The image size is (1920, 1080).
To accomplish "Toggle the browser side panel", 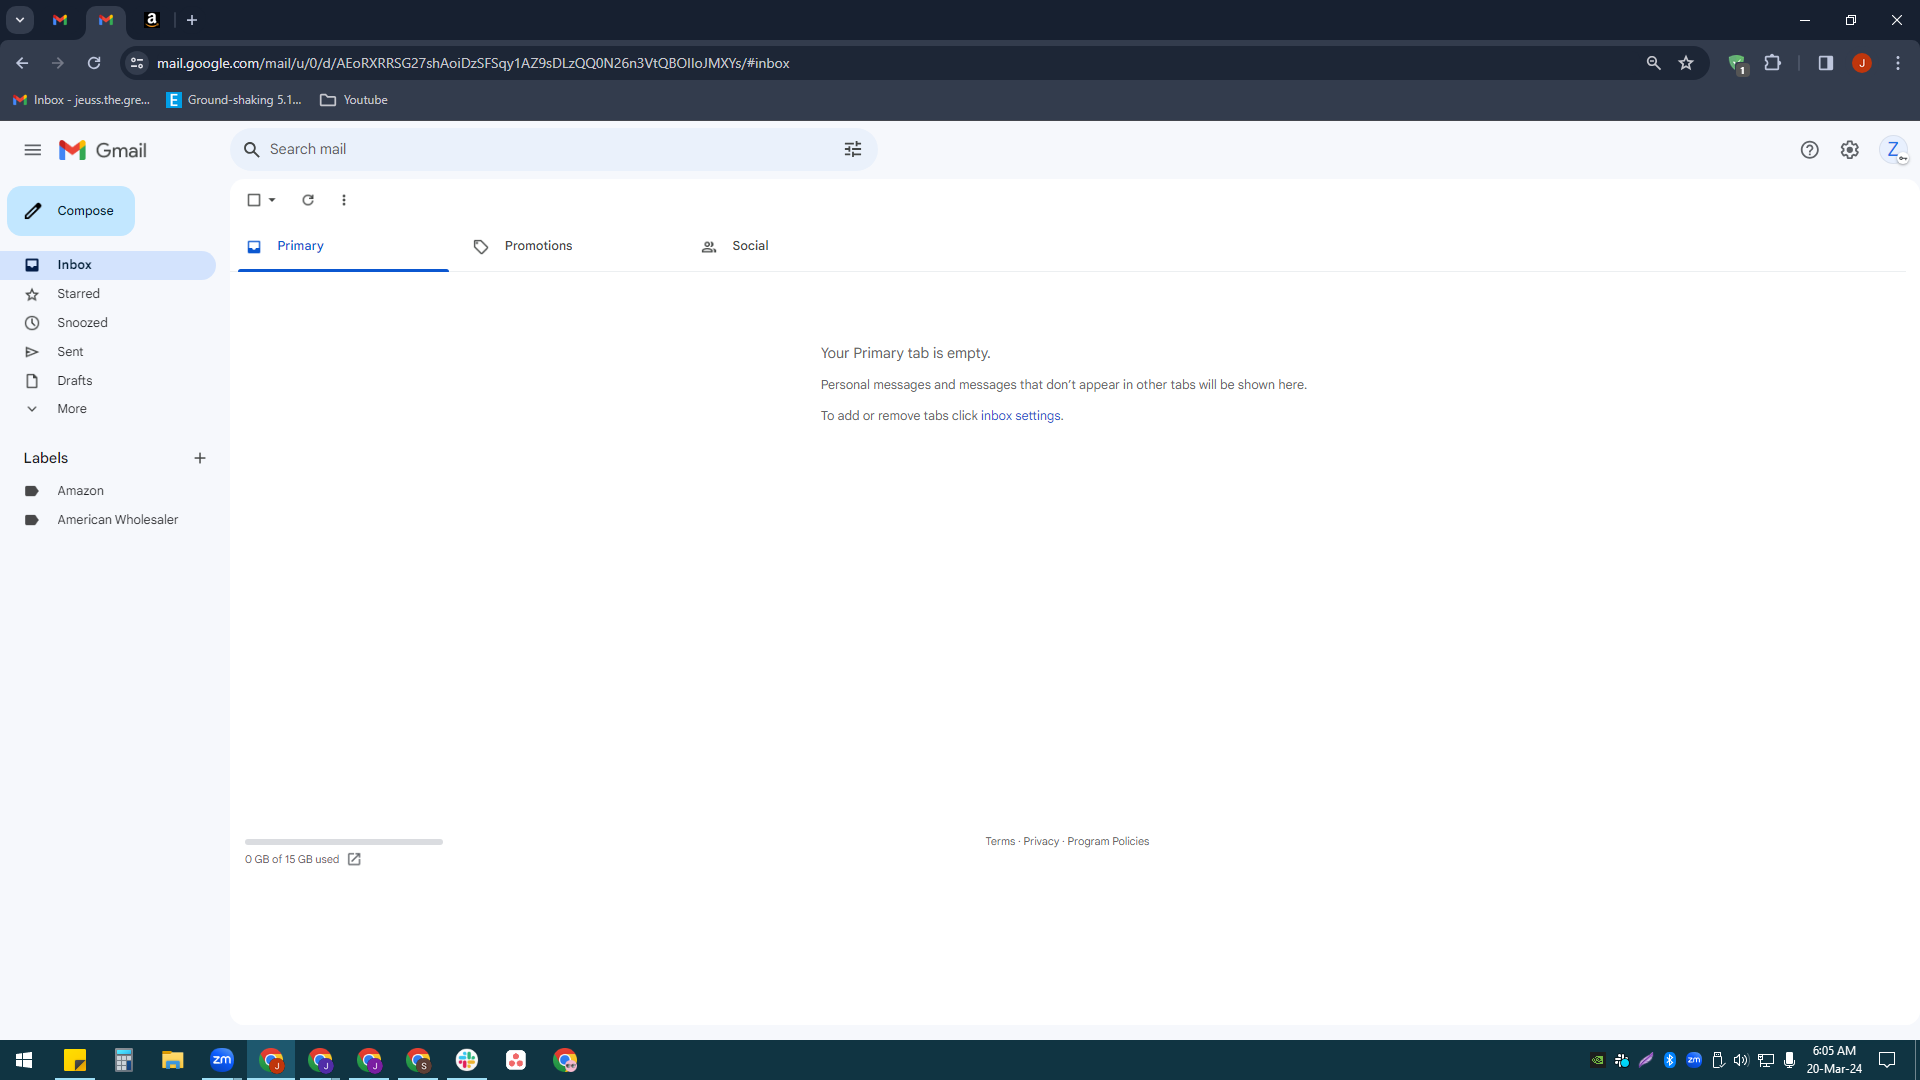I will [1825, 63].
